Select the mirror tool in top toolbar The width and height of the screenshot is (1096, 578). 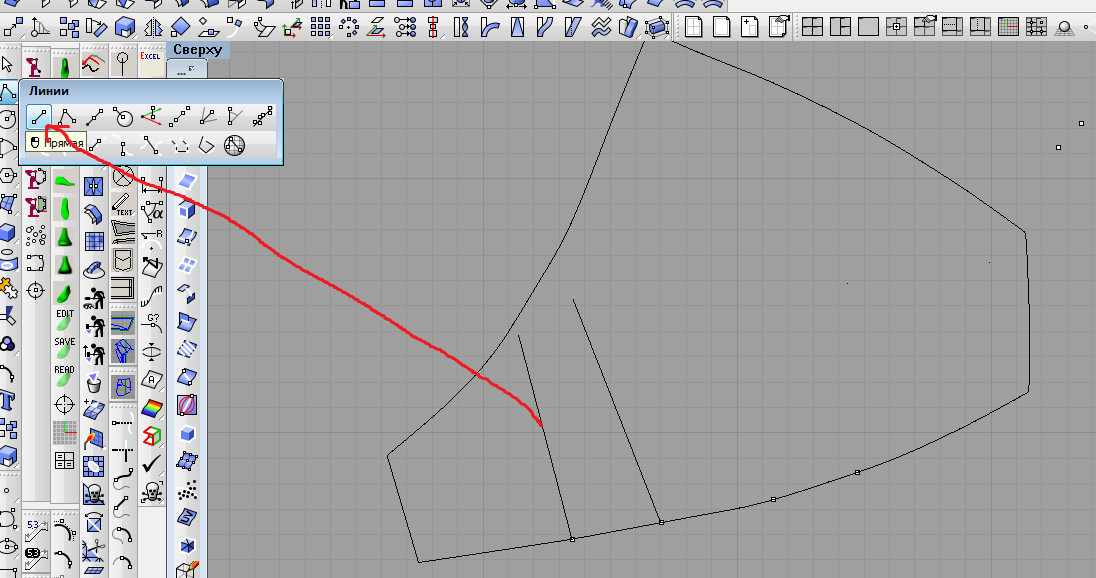(153, 27)
